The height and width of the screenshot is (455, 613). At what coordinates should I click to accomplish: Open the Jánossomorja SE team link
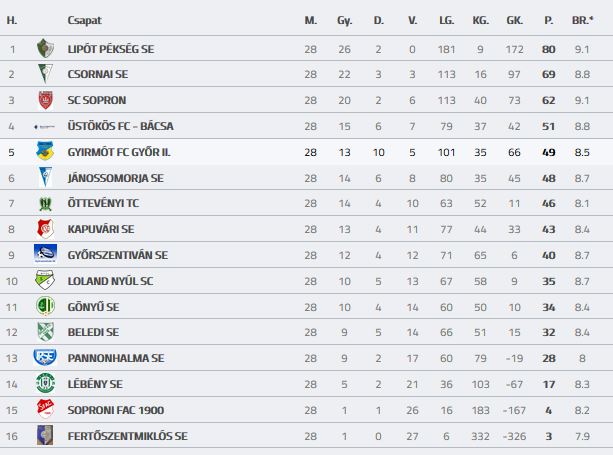click(x=115, y=177)
